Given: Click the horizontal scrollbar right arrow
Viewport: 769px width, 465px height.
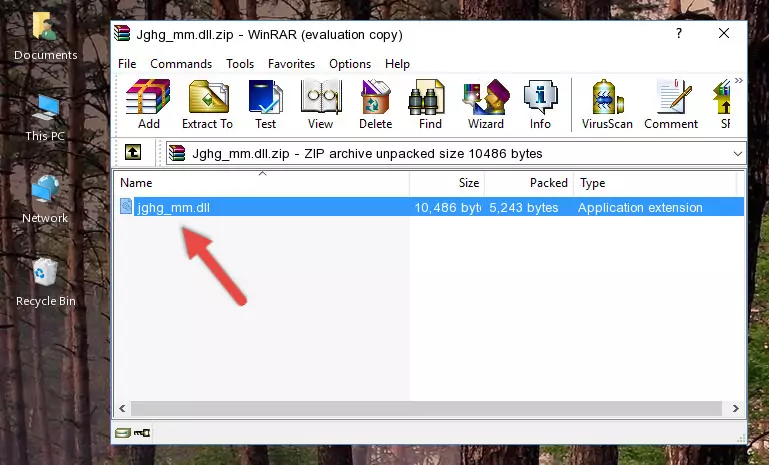Looking at the screenshot, I should (735, 408).
